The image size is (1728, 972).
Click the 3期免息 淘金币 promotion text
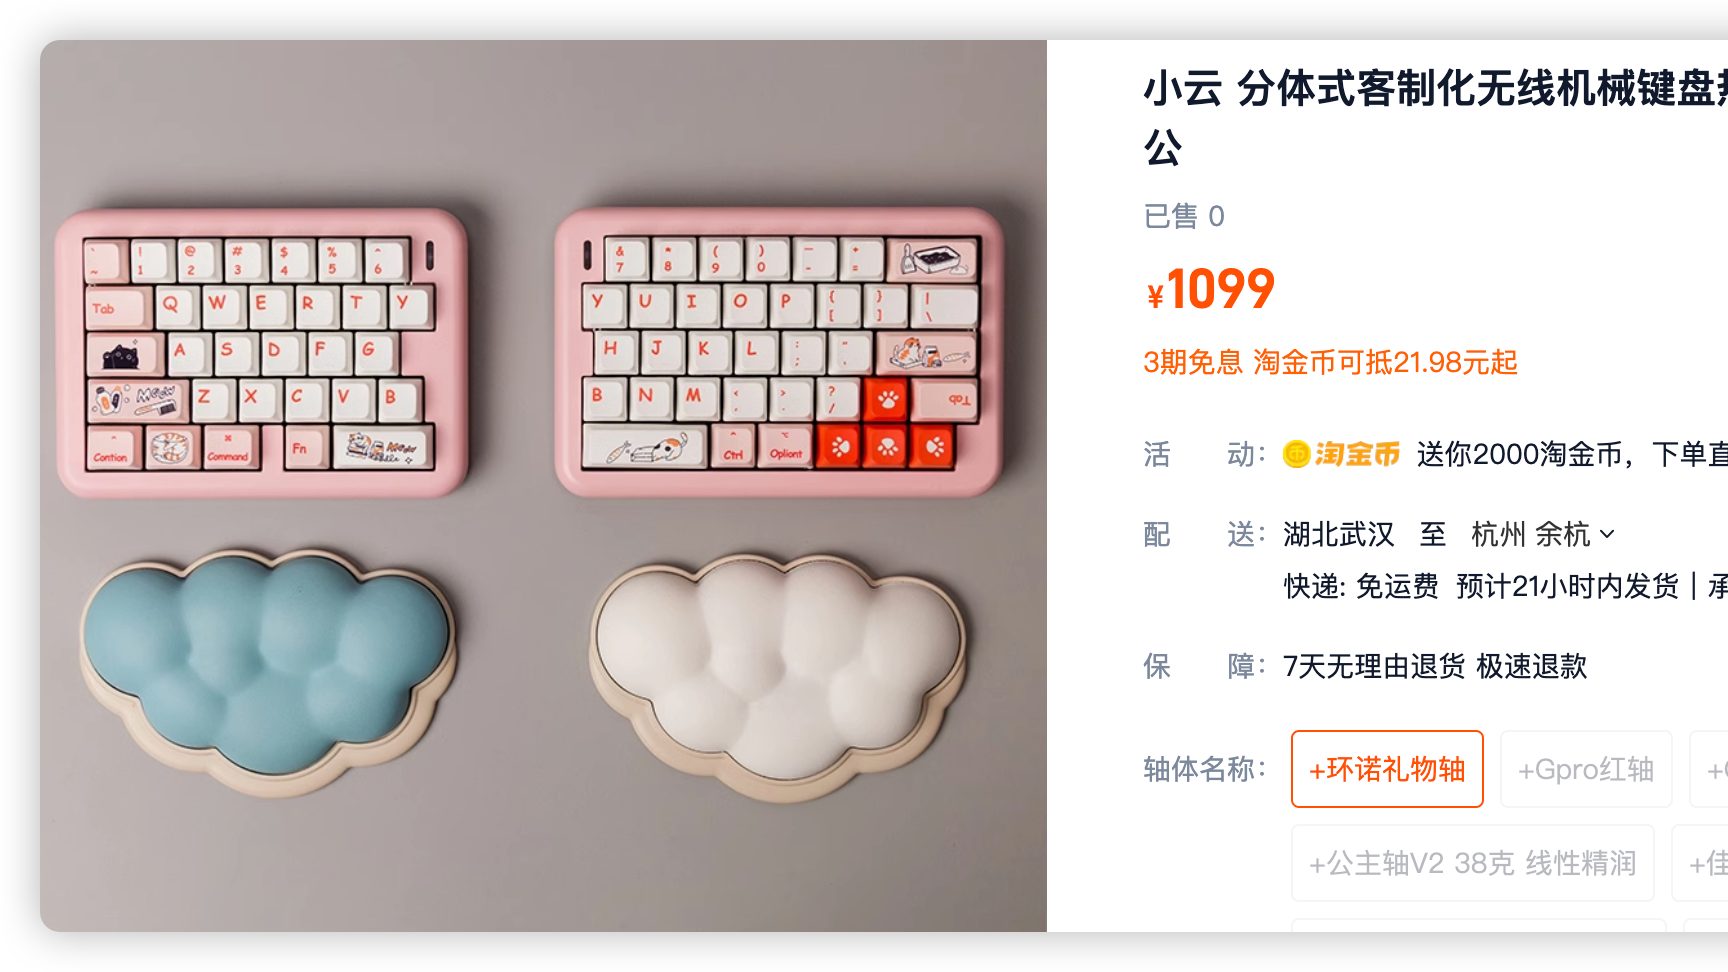click(x=1330, y=362)
